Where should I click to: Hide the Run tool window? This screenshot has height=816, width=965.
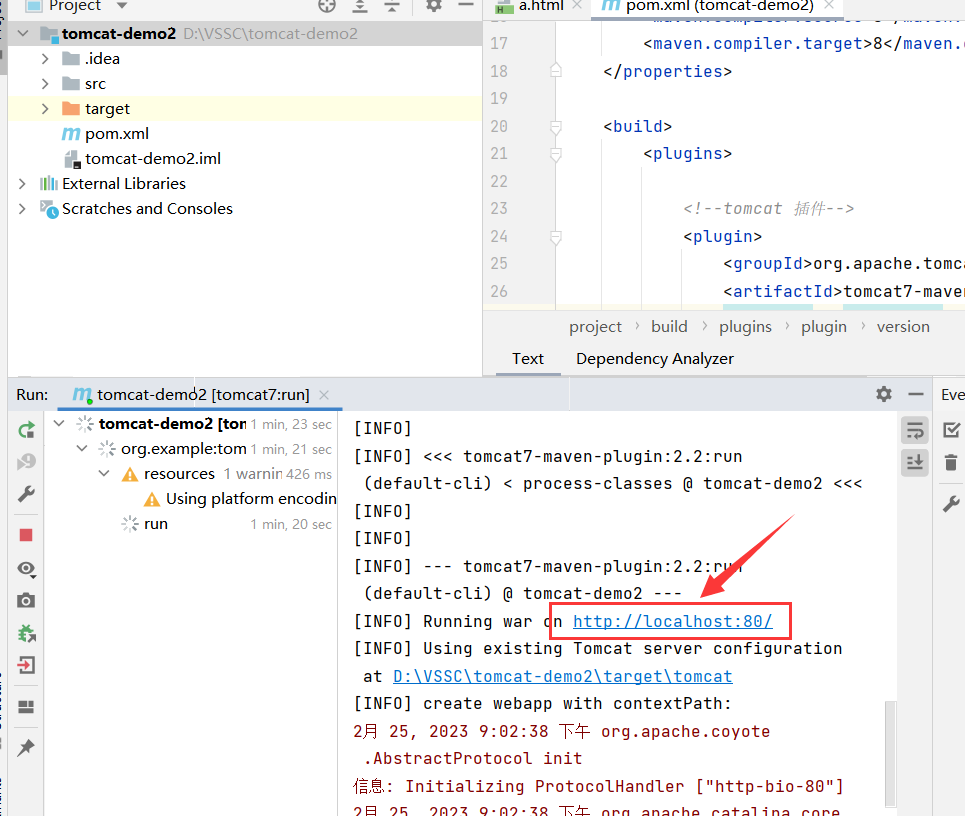point(916,394)
